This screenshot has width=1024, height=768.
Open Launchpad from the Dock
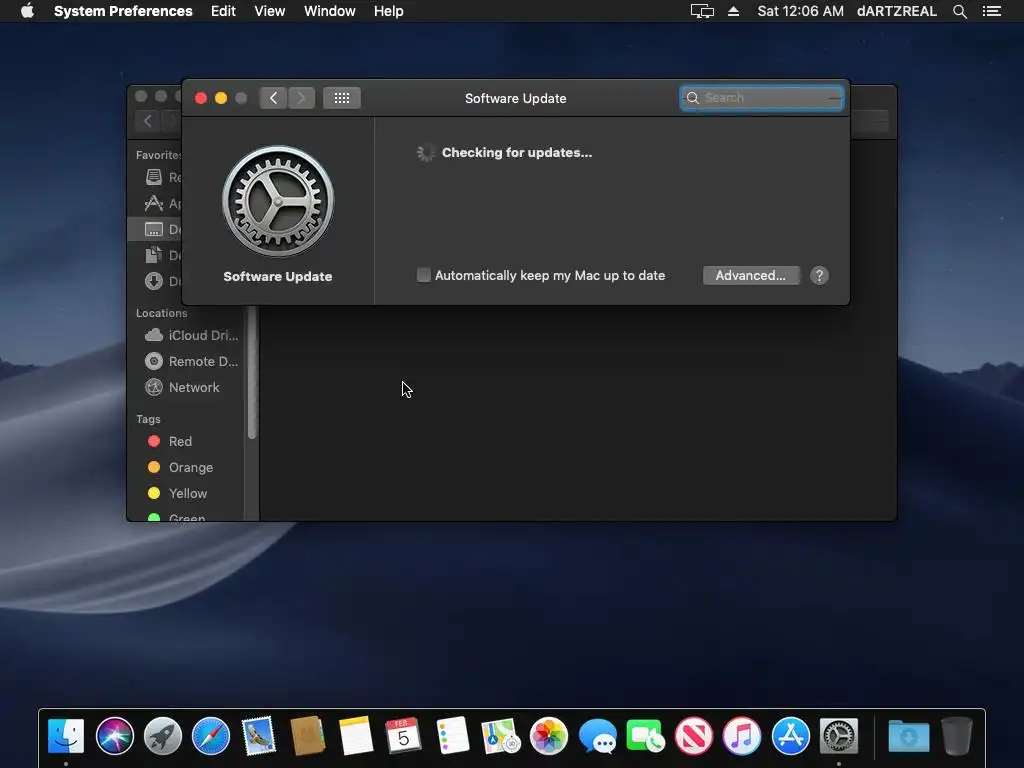pos(163,736)
